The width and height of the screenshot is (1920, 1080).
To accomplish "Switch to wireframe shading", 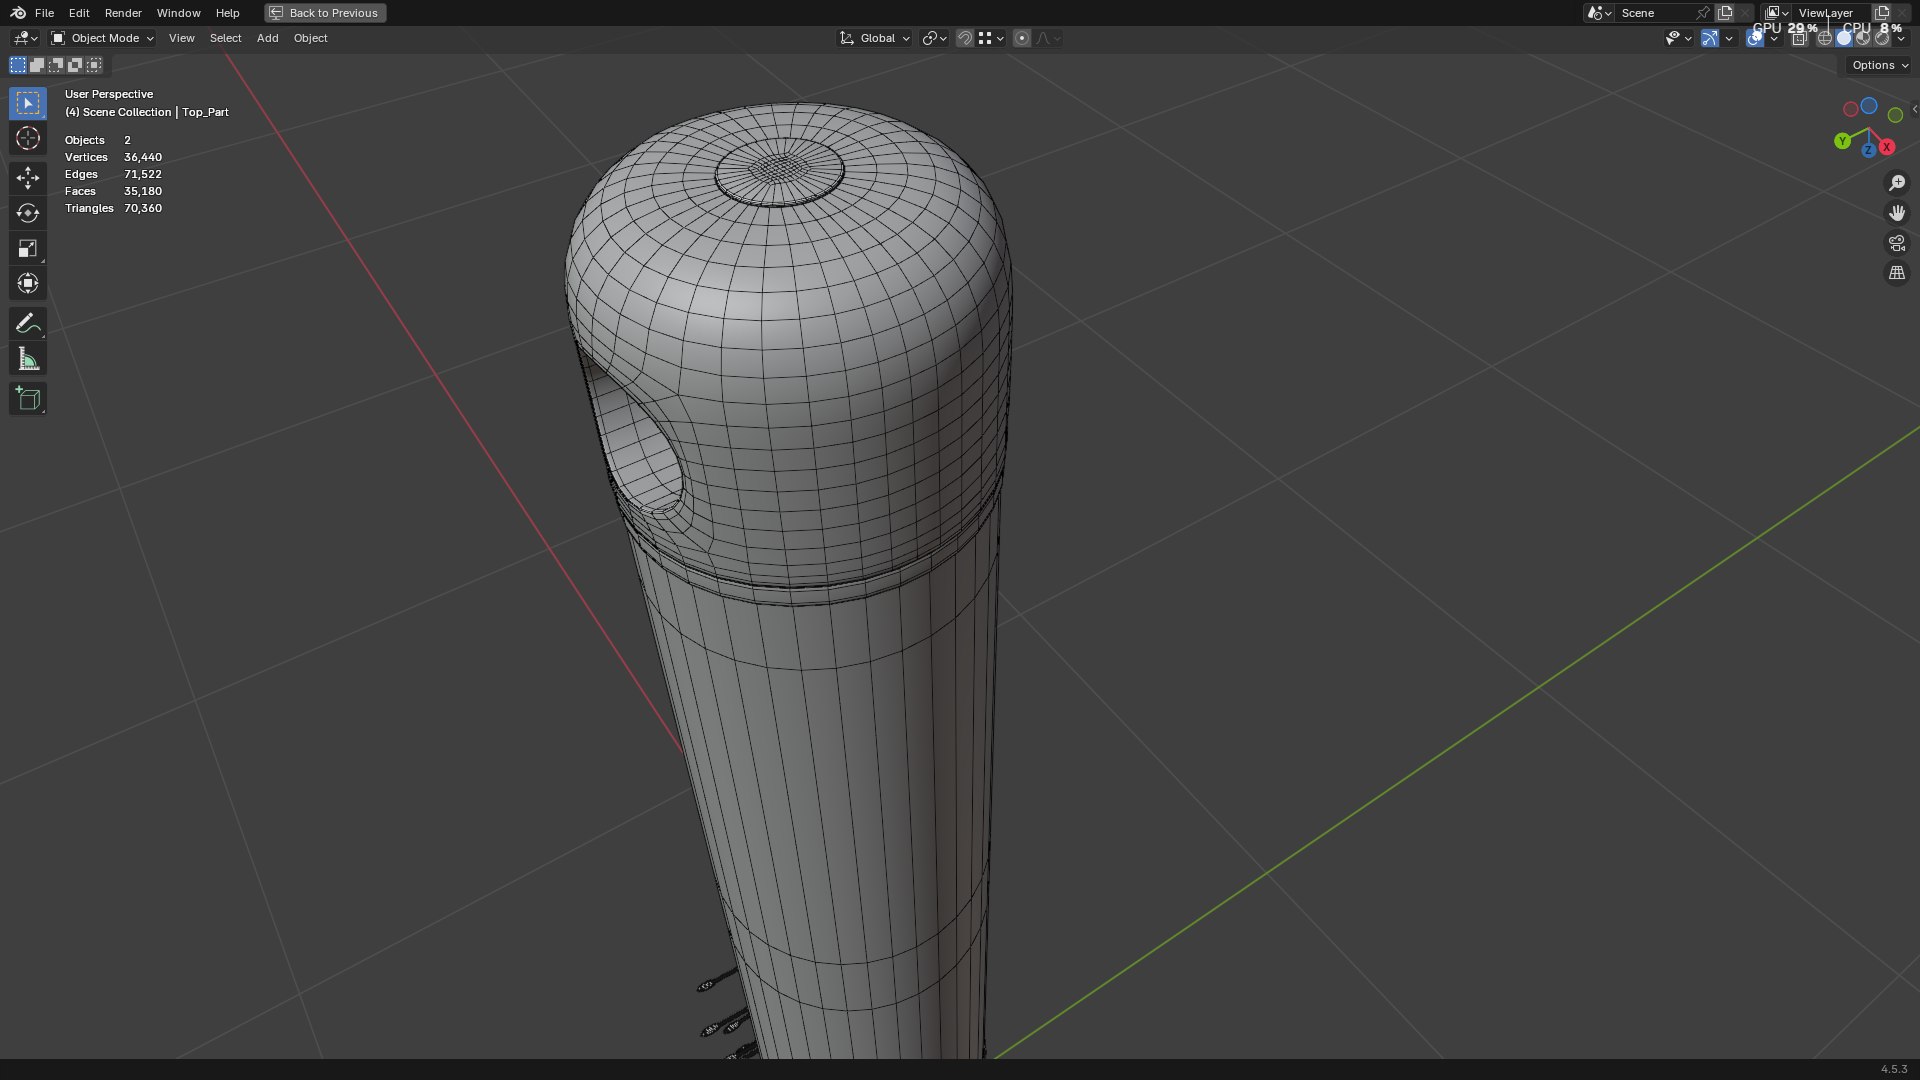I will (1825, 38).
